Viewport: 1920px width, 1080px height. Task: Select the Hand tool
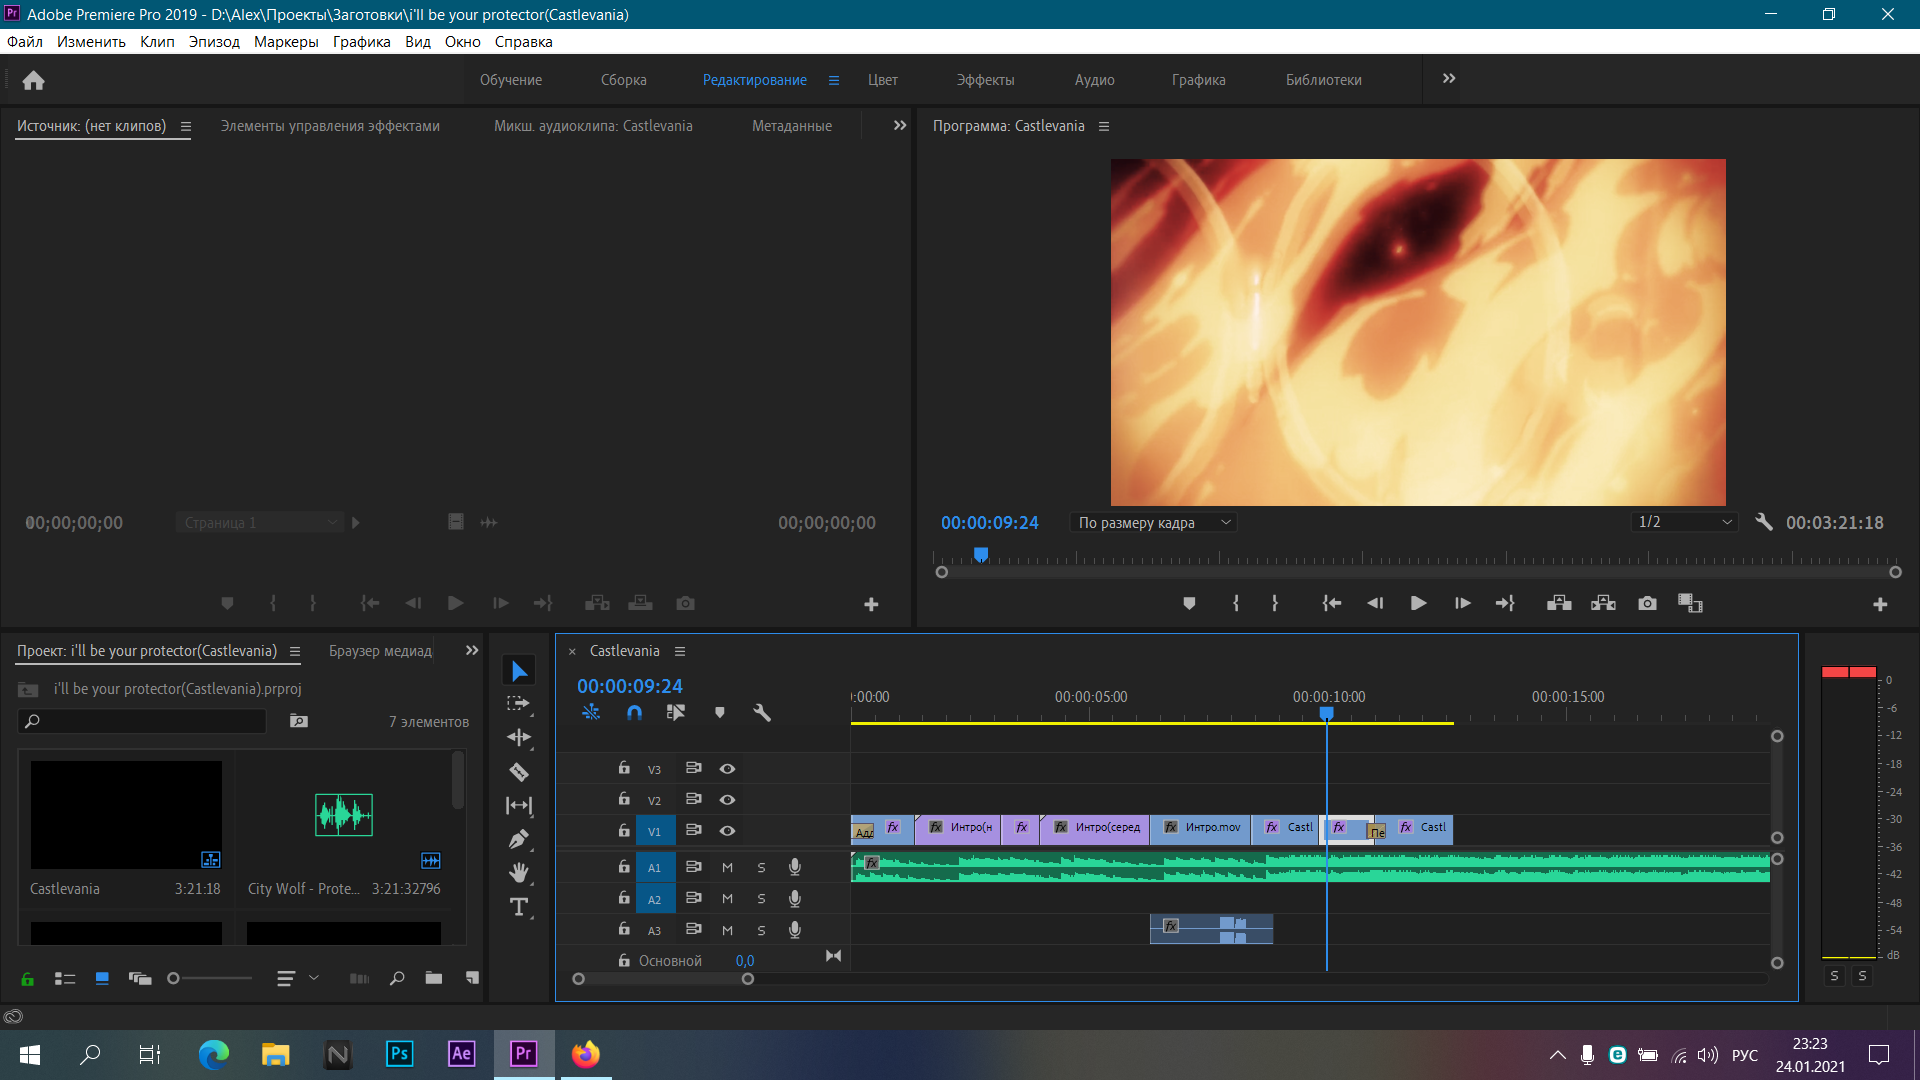519,873
